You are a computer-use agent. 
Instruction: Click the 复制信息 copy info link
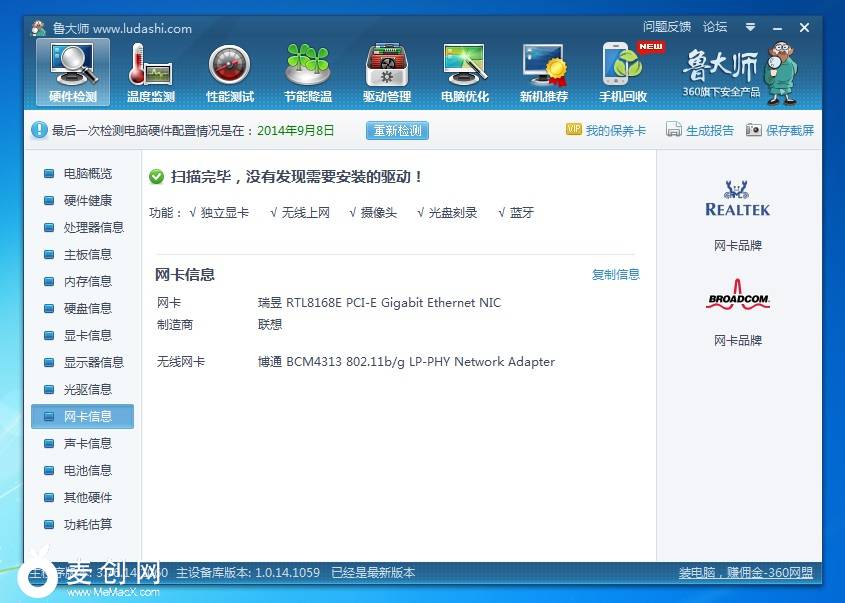(x=615, y=274)
